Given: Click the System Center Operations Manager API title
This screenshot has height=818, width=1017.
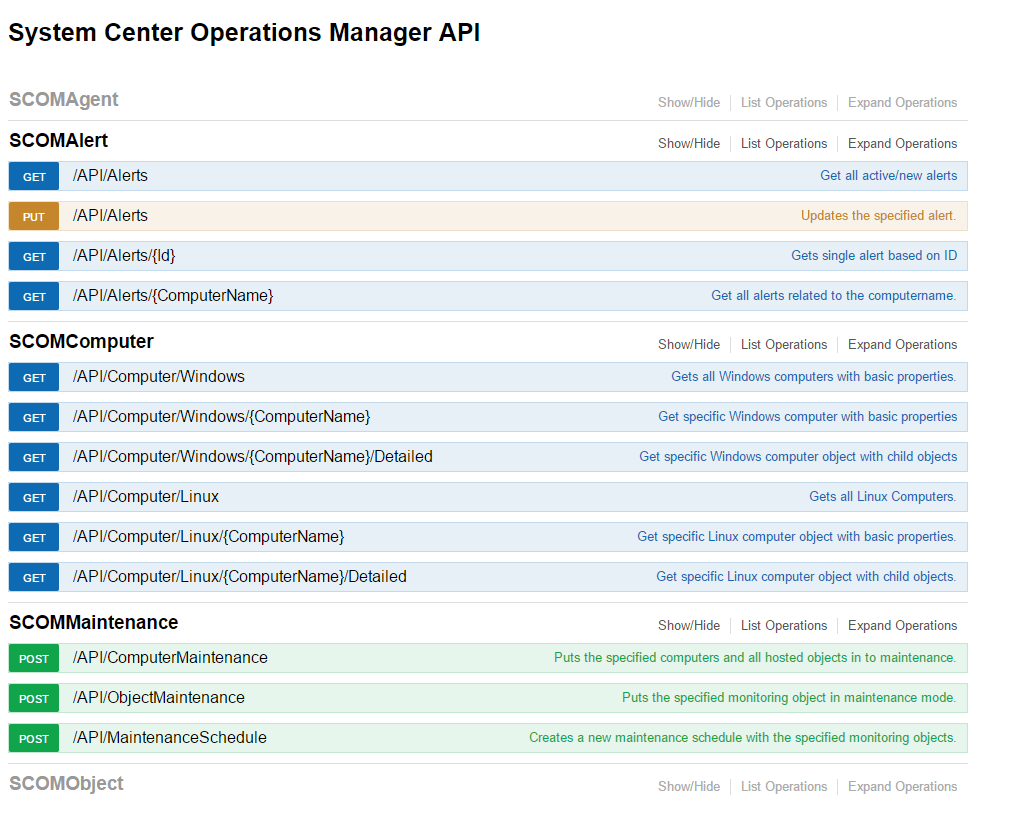Looking at the screenshot, I should [244, 32].
